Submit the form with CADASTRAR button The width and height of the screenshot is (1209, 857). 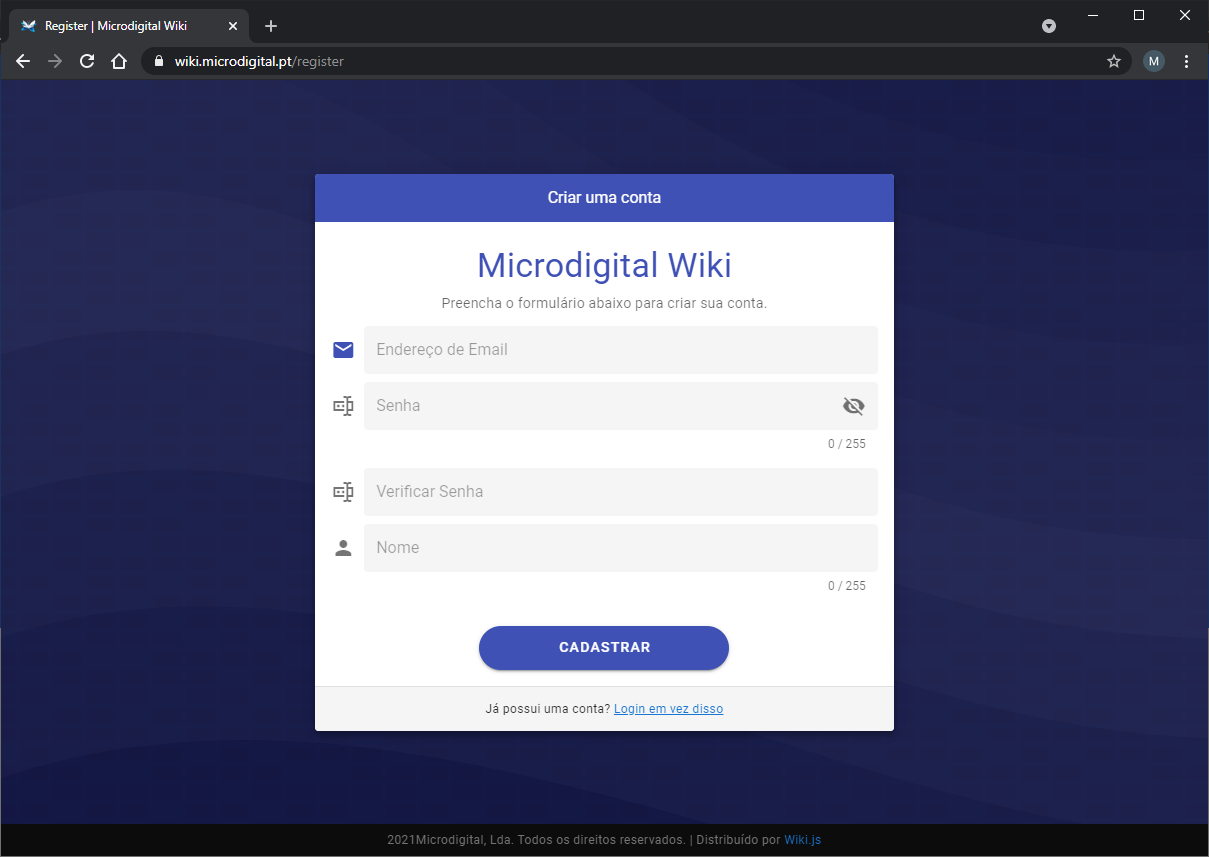point(604,648)
